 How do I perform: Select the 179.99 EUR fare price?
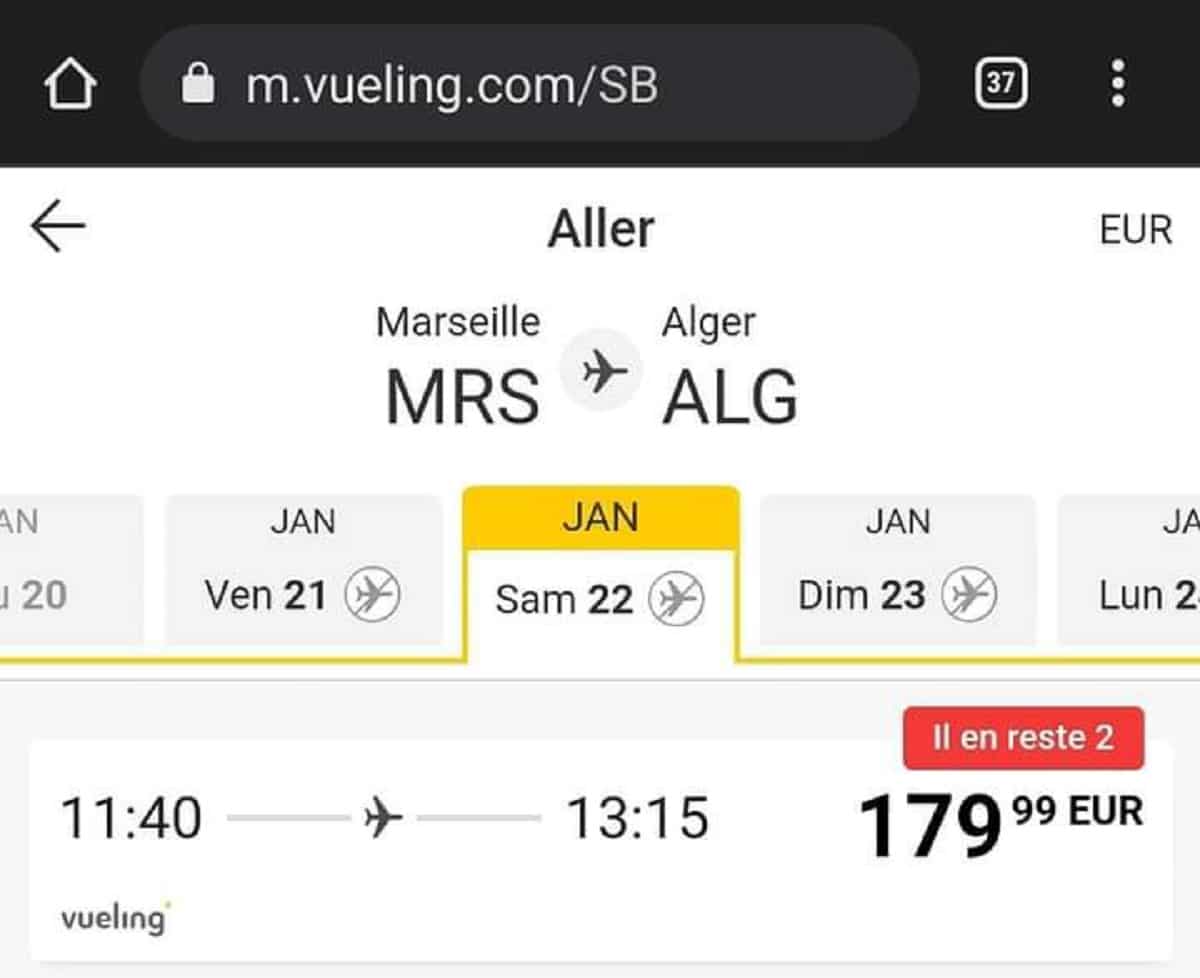coord(1000,822)
